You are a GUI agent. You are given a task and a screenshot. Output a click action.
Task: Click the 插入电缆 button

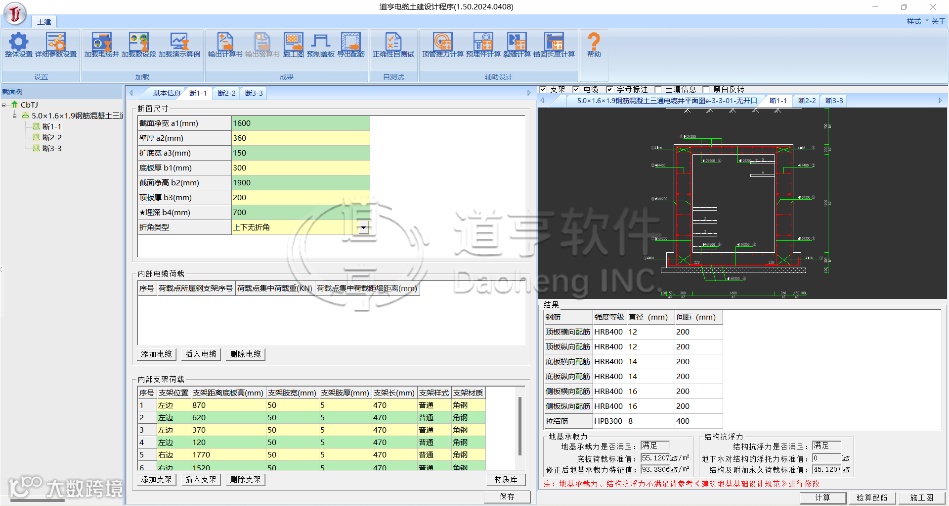tap(202, 354)
